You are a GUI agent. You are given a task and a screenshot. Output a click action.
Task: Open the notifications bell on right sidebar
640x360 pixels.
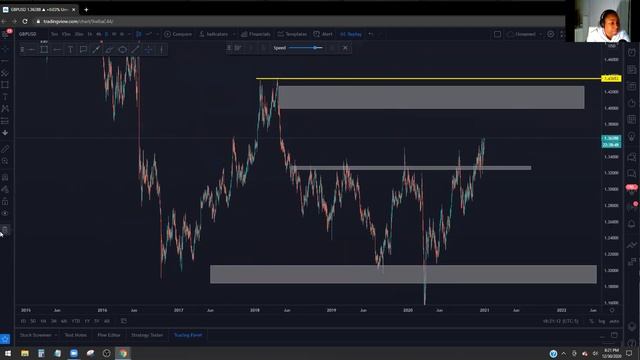pyautogui.click(x=632, y=224)
